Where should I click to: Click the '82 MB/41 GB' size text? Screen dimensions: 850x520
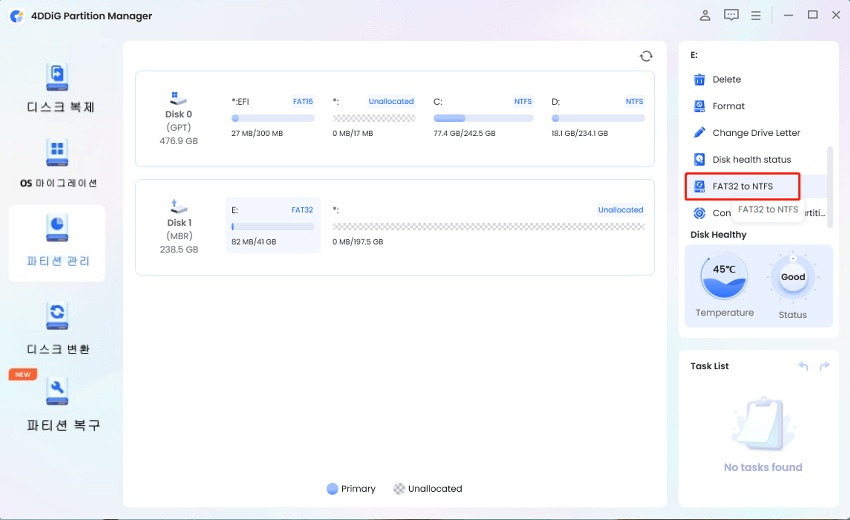tap(254, 242)
